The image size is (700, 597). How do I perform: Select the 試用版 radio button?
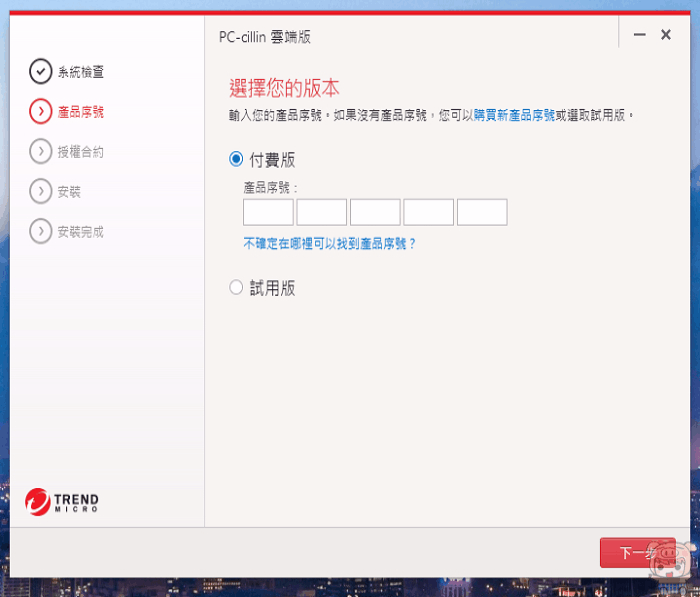pyautogui.click(x=236, y=287)
